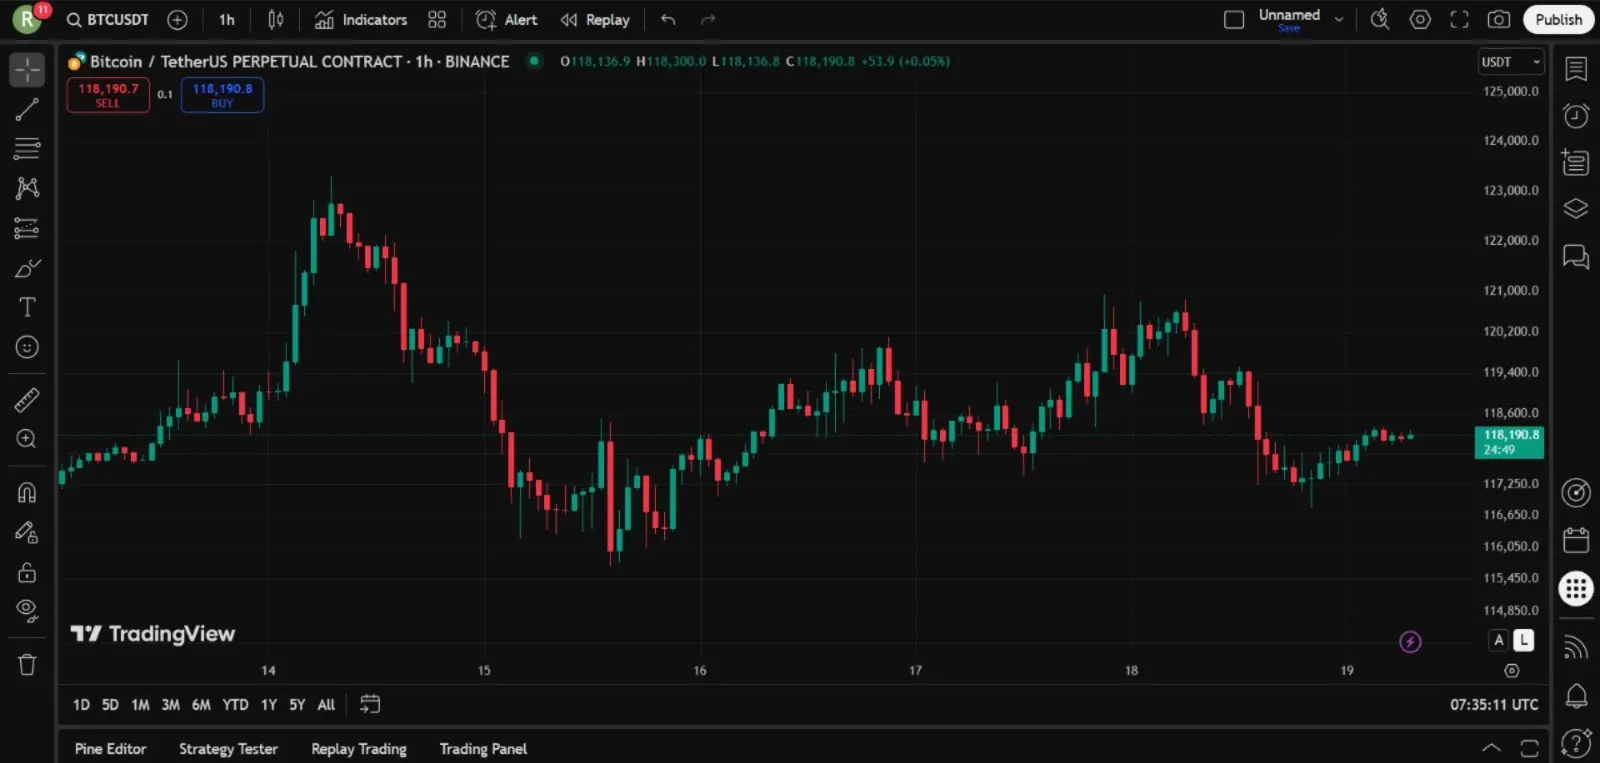Toggle lock all drawing tools
Viewport: 1600px width, 763px height.
click(x=27, y=572)
